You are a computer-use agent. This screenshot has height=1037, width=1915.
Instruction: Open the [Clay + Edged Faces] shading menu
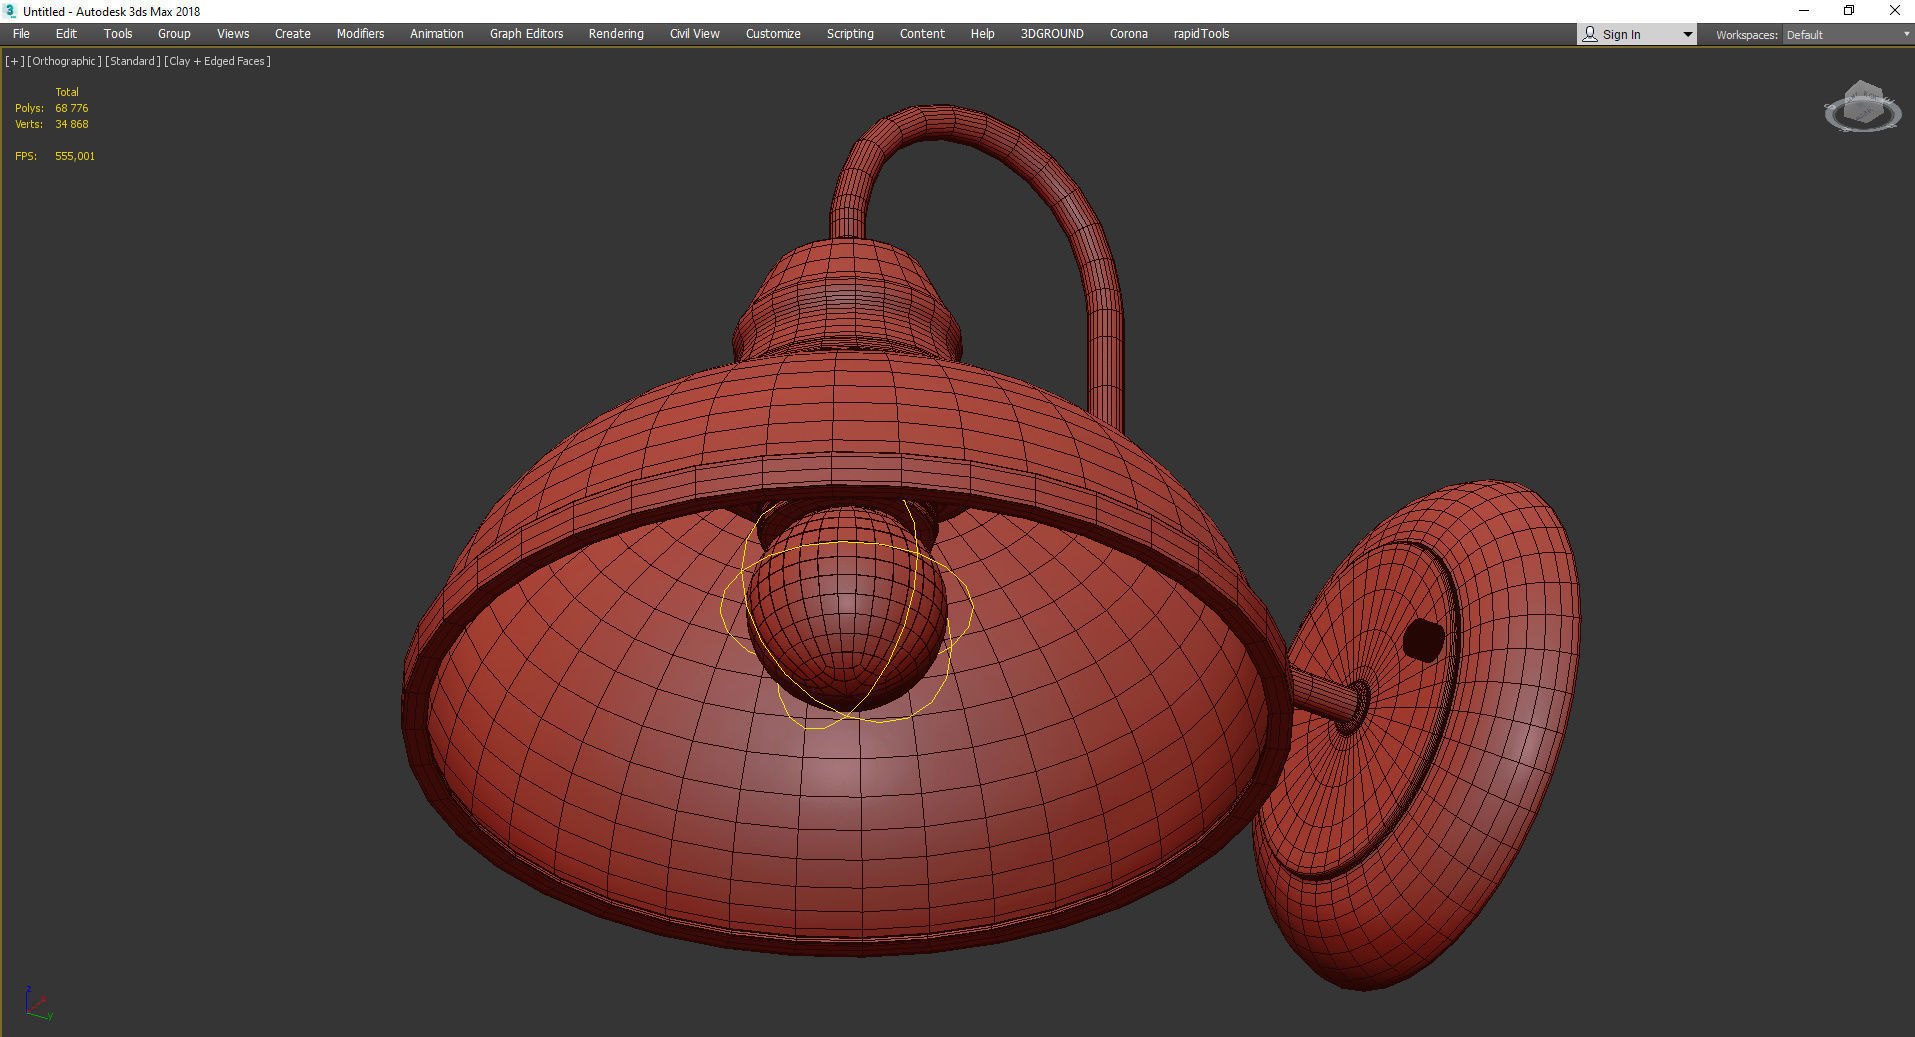tap(216, 60)
